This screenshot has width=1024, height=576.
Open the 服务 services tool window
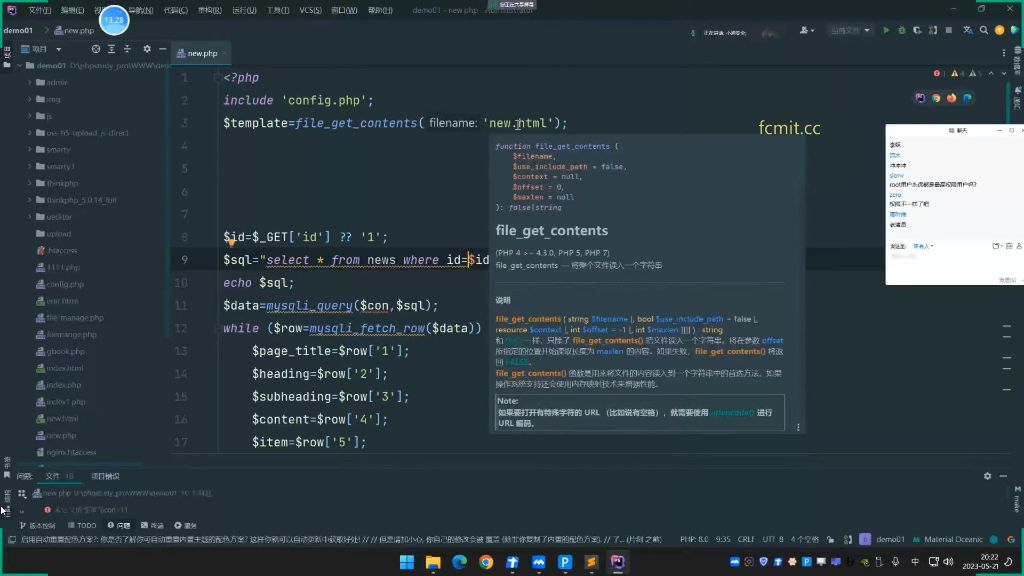(185, 525)
